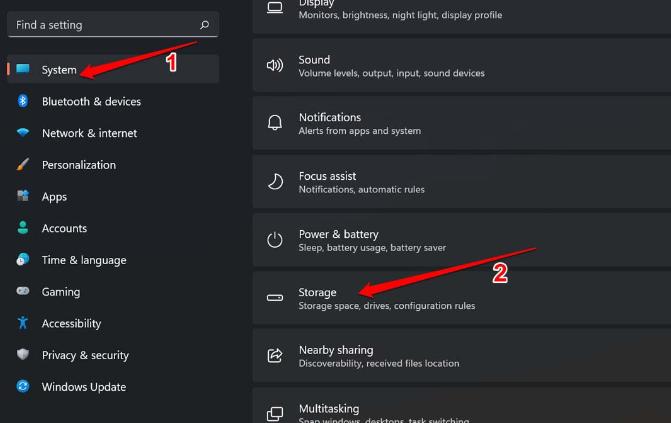Open Storage settings card
Viewport: 671px width, 423px height.
tap(462, 298)
